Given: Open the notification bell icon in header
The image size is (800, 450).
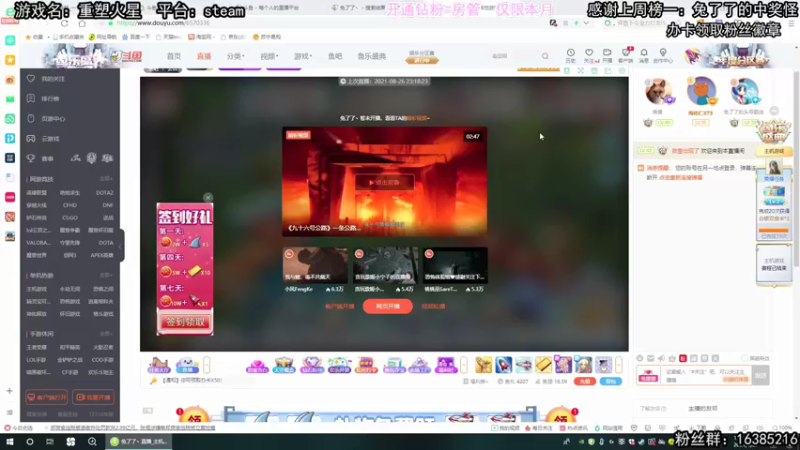Looking at the screenshot, I should point(644,53).
